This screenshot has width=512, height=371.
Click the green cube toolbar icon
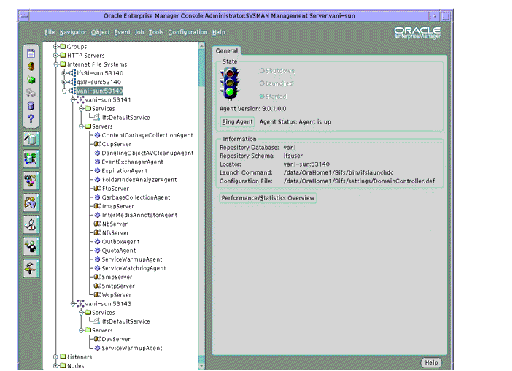31,80
